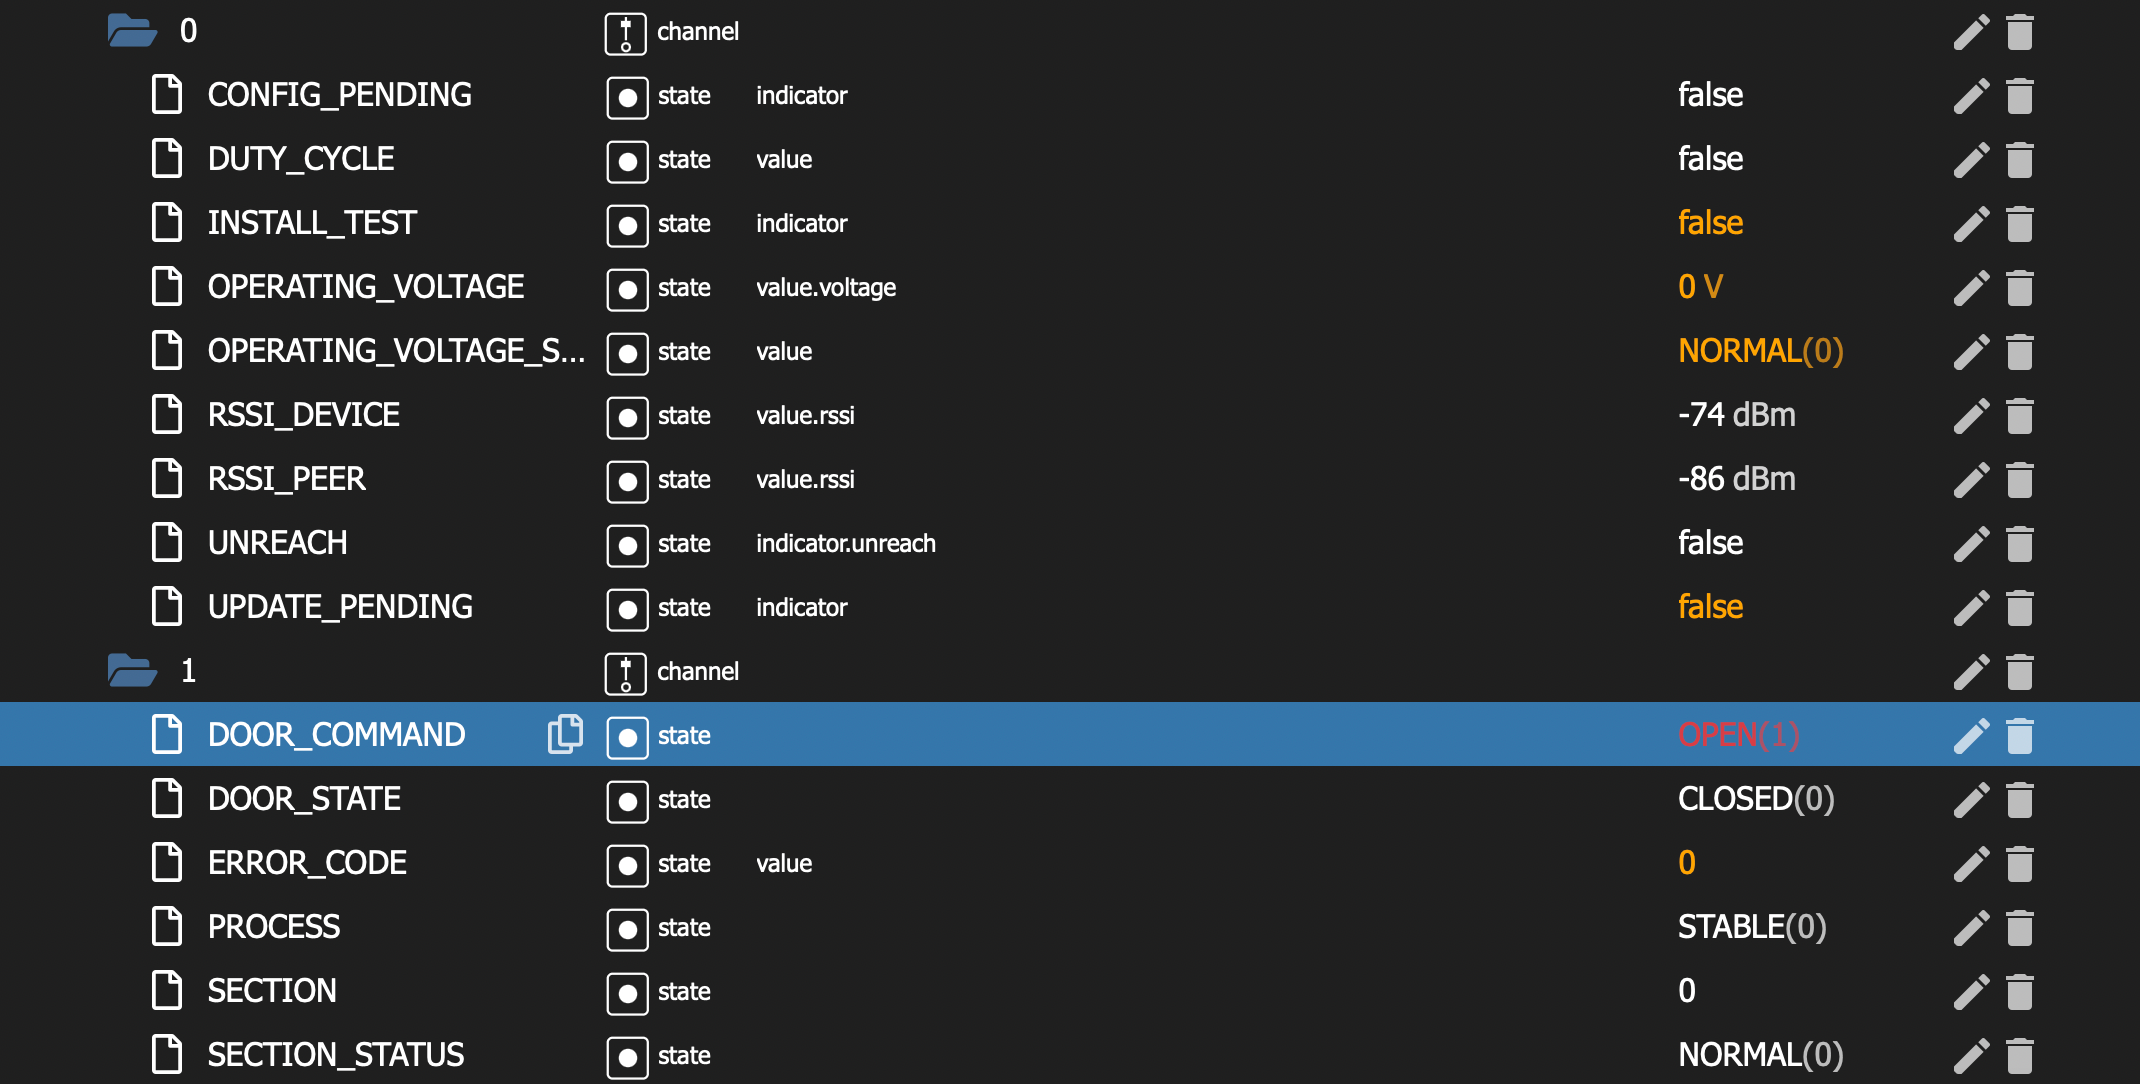Toggle the INSTALL_TEST false value
2140x1084 pixels.
[x=1710, y=223]
